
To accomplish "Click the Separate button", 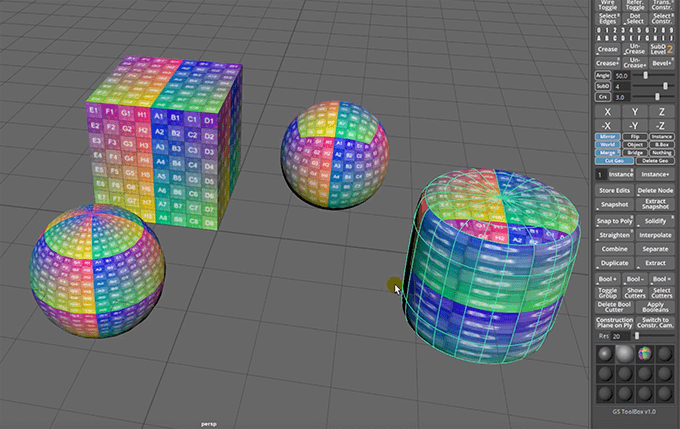I will tap(655, 249).
